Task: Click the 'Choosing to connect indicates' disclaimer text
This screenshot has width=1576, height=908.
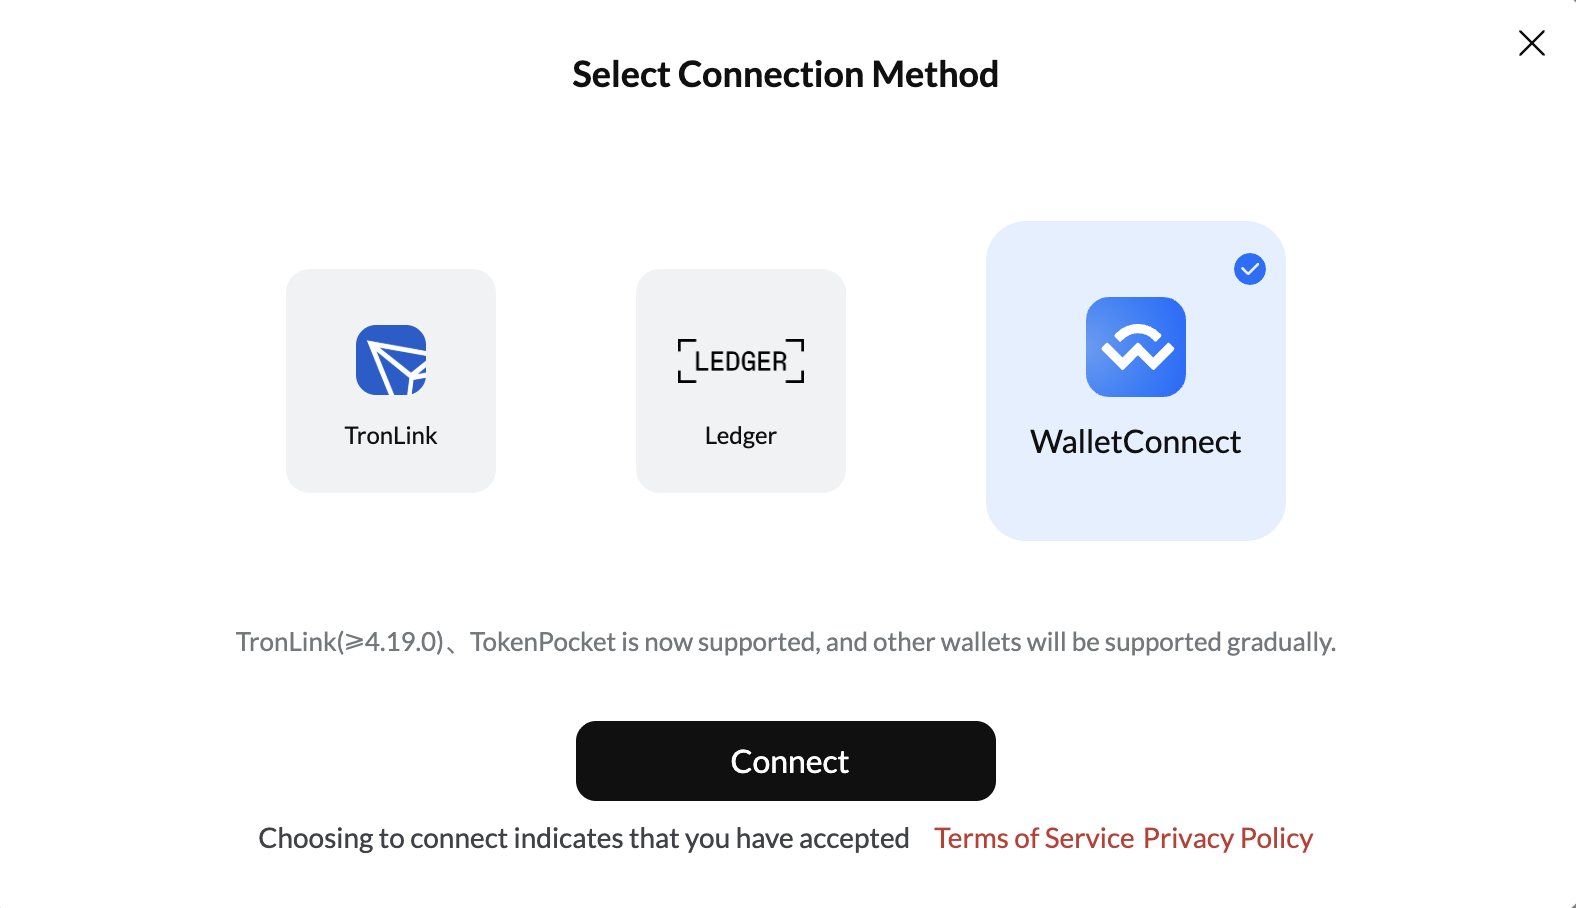Action: pyautogui.click(x=583, y=838)
